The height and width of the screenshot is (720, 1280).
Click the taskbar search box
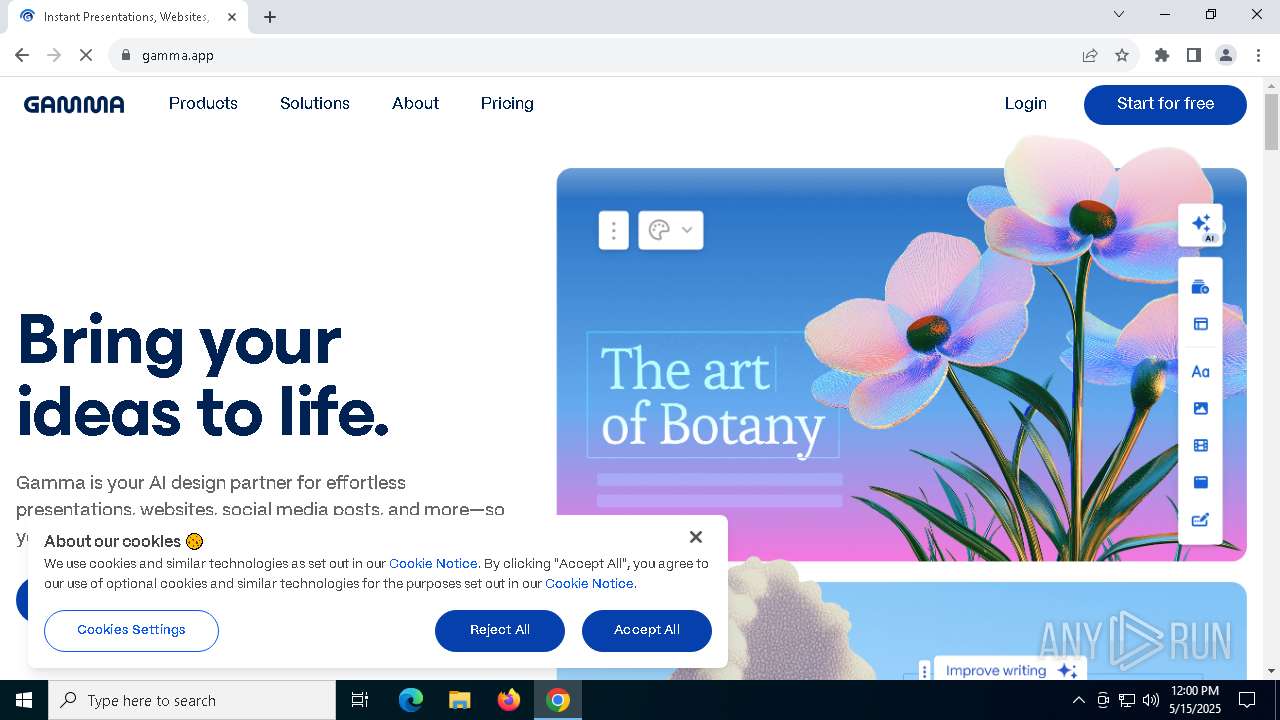192,700
